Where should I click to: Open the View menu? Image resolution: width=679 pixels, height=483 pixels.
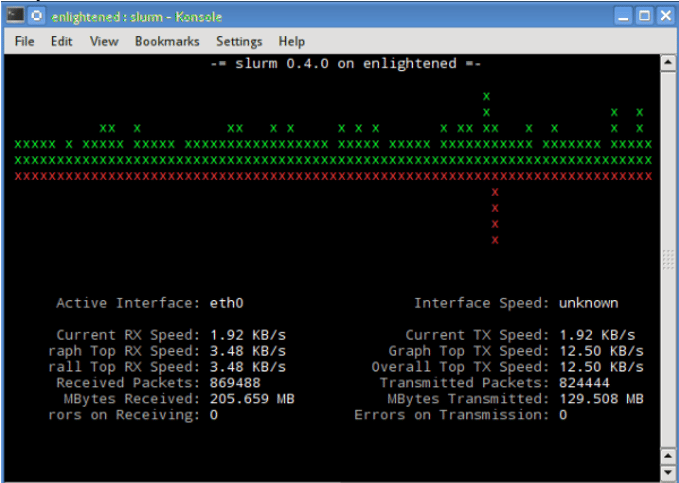pyautogui.click(x=104, y=41)
